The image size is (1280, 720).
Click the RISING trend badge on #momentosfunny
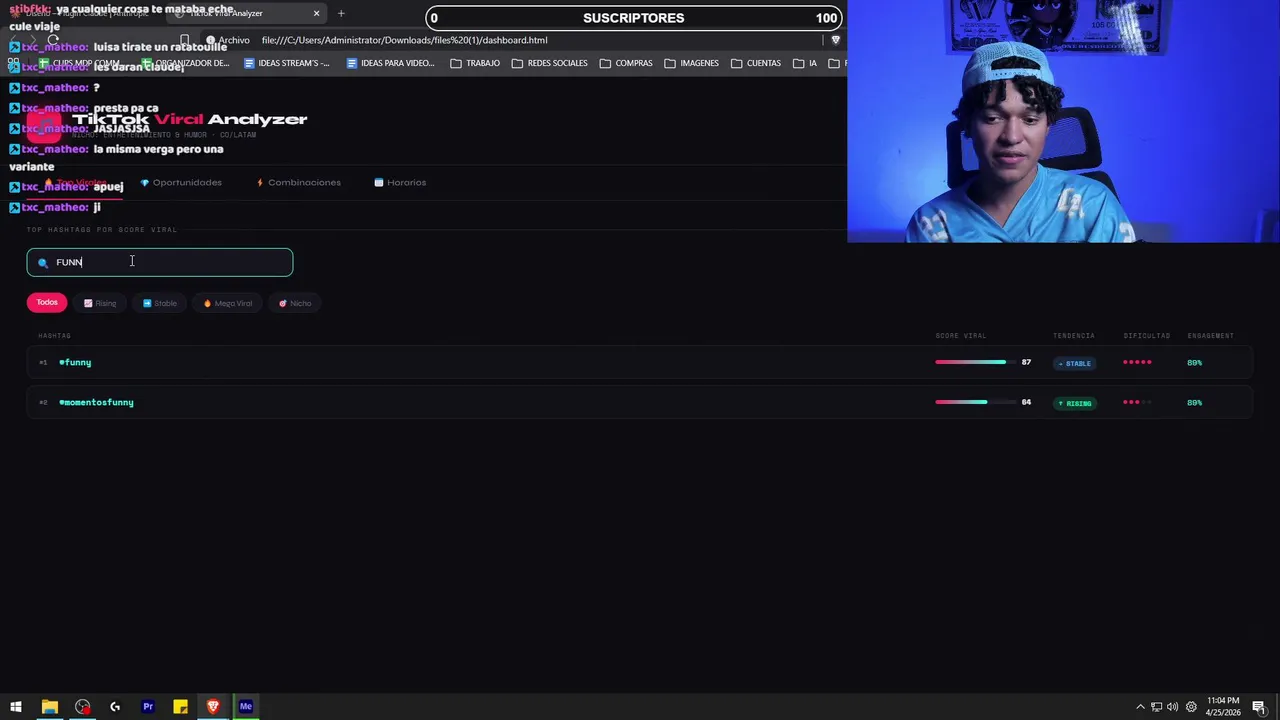(1075, 403)
